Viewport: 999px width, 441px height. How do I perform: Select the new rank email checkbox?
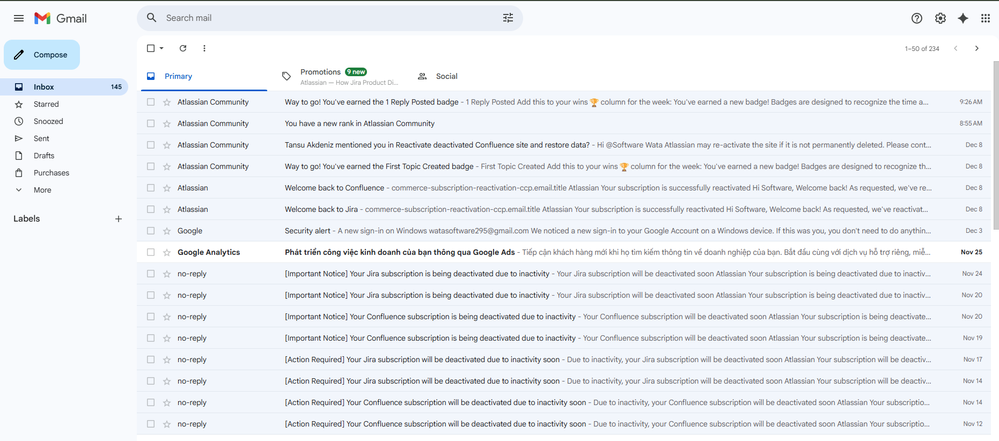150,124
